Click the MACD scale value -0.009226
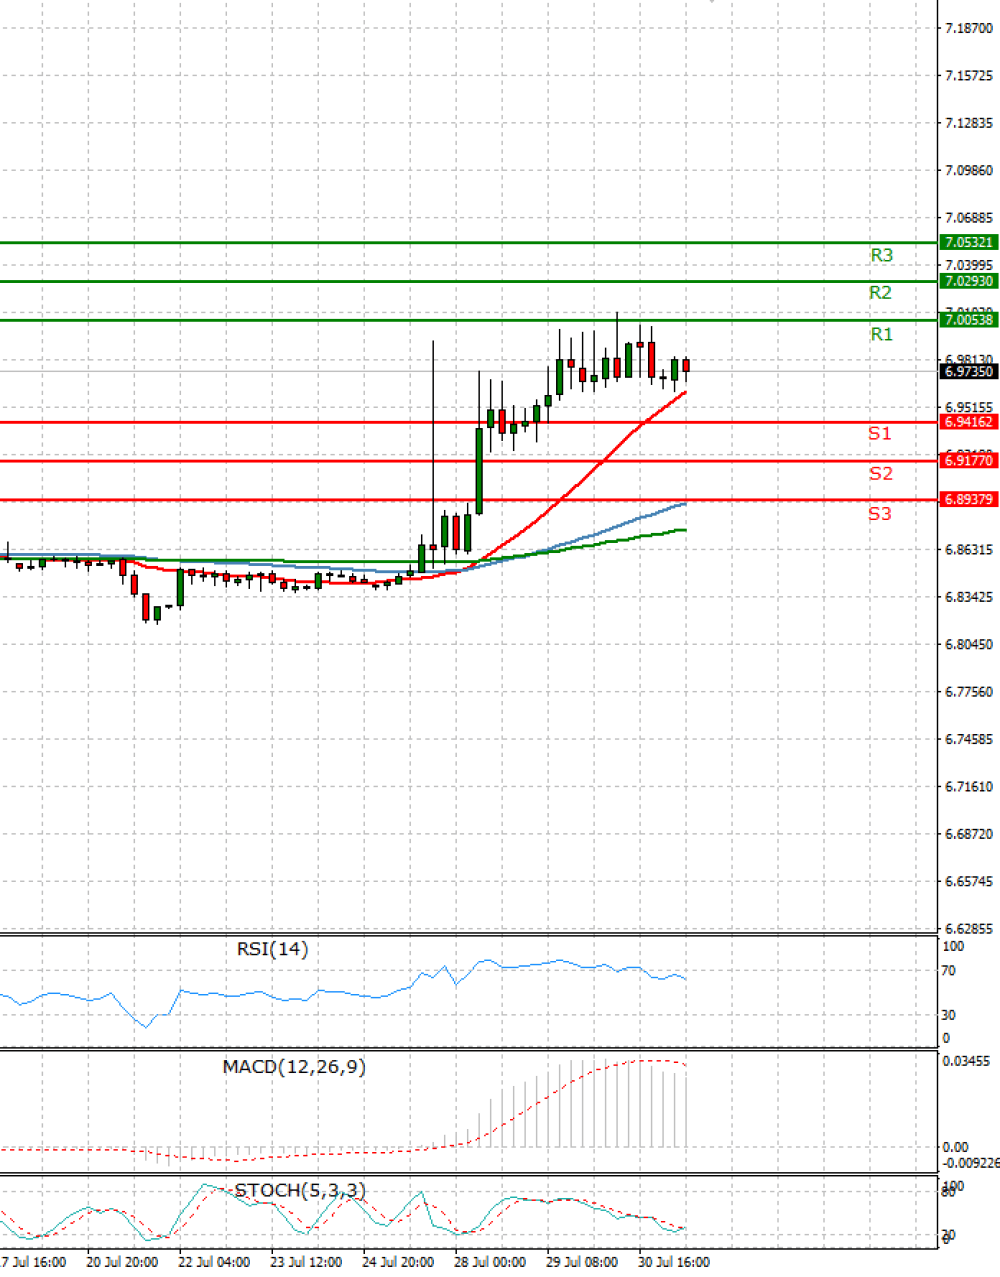Screen dimensions: 1000x1277 tap(971, 1162)
